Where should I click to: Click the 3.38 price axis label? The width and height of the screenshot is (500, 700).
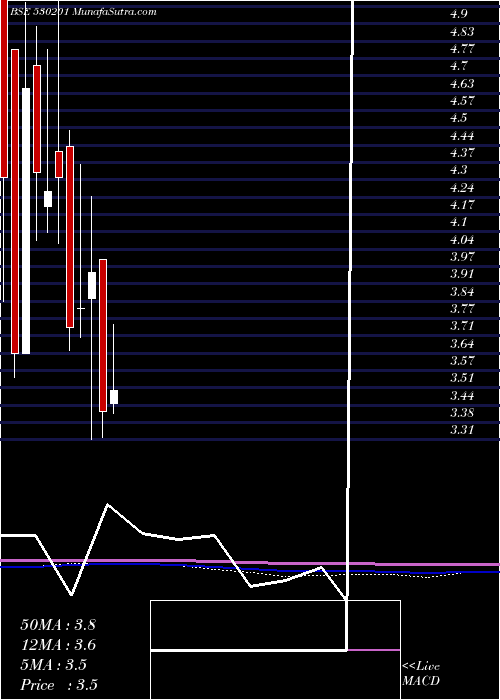pos(462,412)
